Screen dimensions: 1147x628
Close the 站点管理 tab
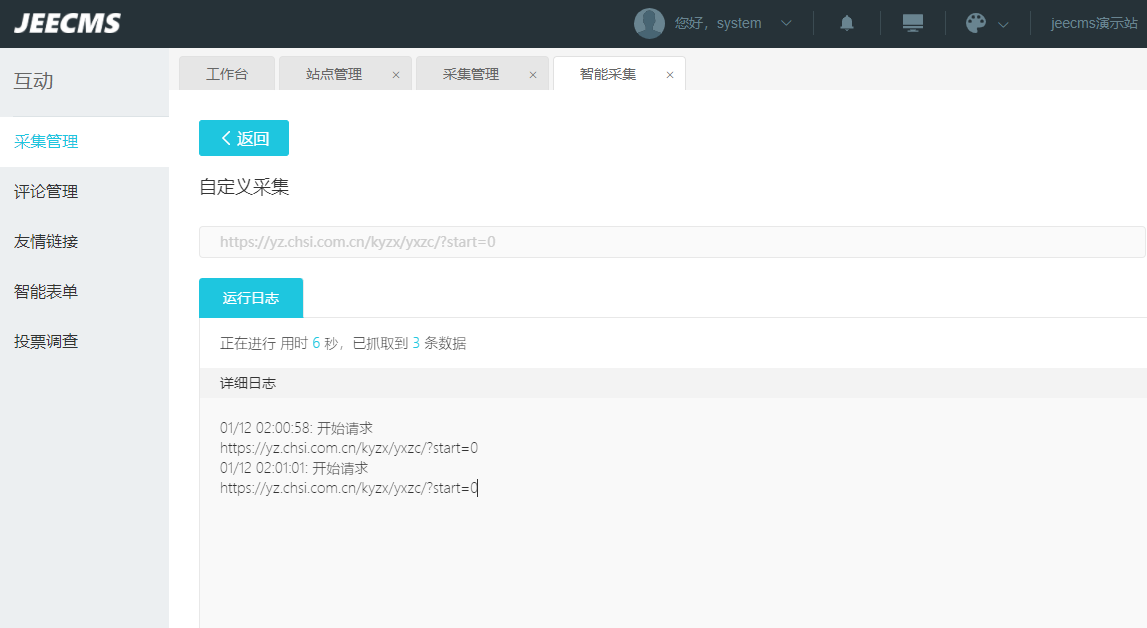tap(396, 75)
